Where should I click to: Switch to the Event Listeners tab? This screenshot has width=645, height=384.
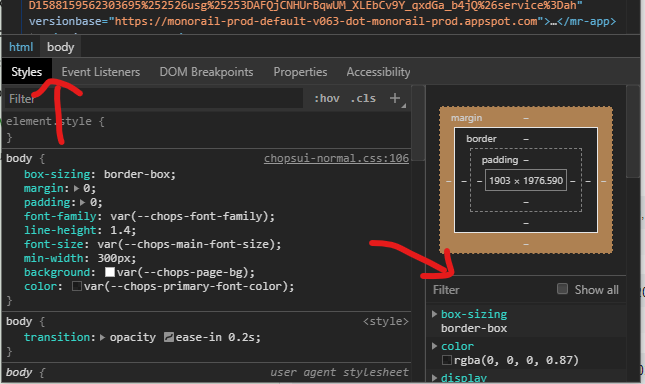[x=101, y=72]
